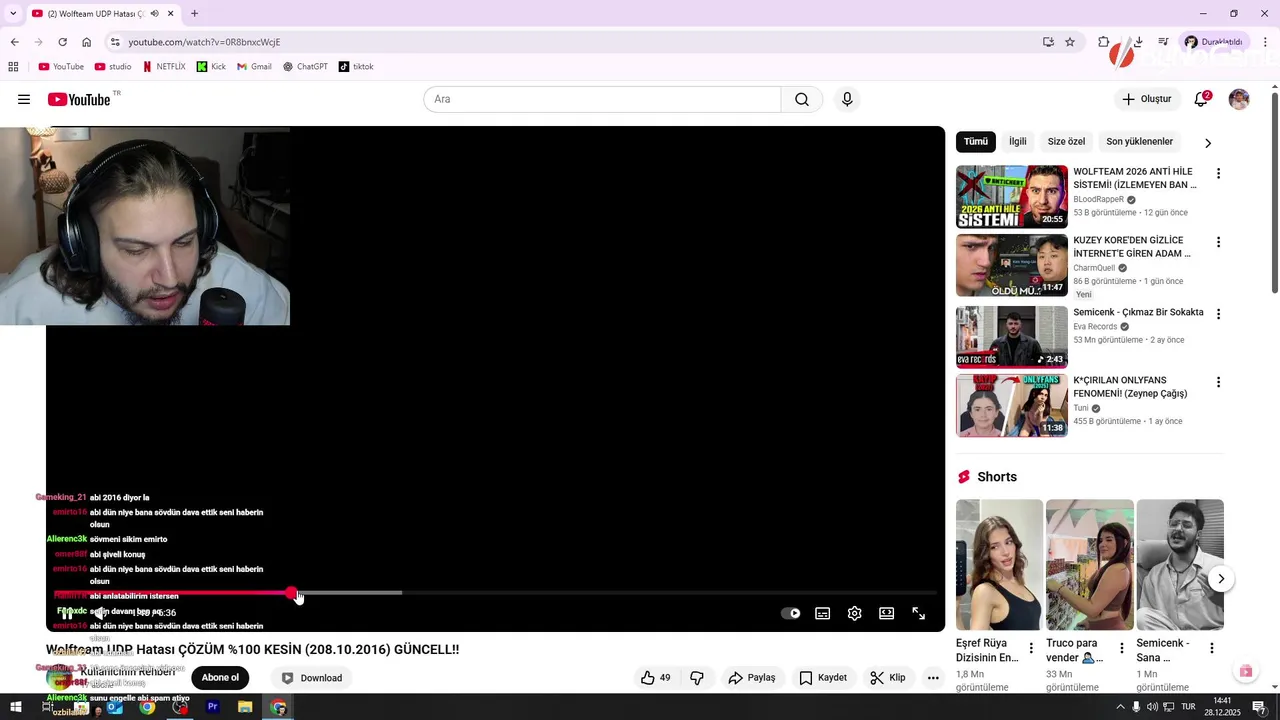
Task: Toggle subtitles (CC) in the player
Action: click(823, 613)
